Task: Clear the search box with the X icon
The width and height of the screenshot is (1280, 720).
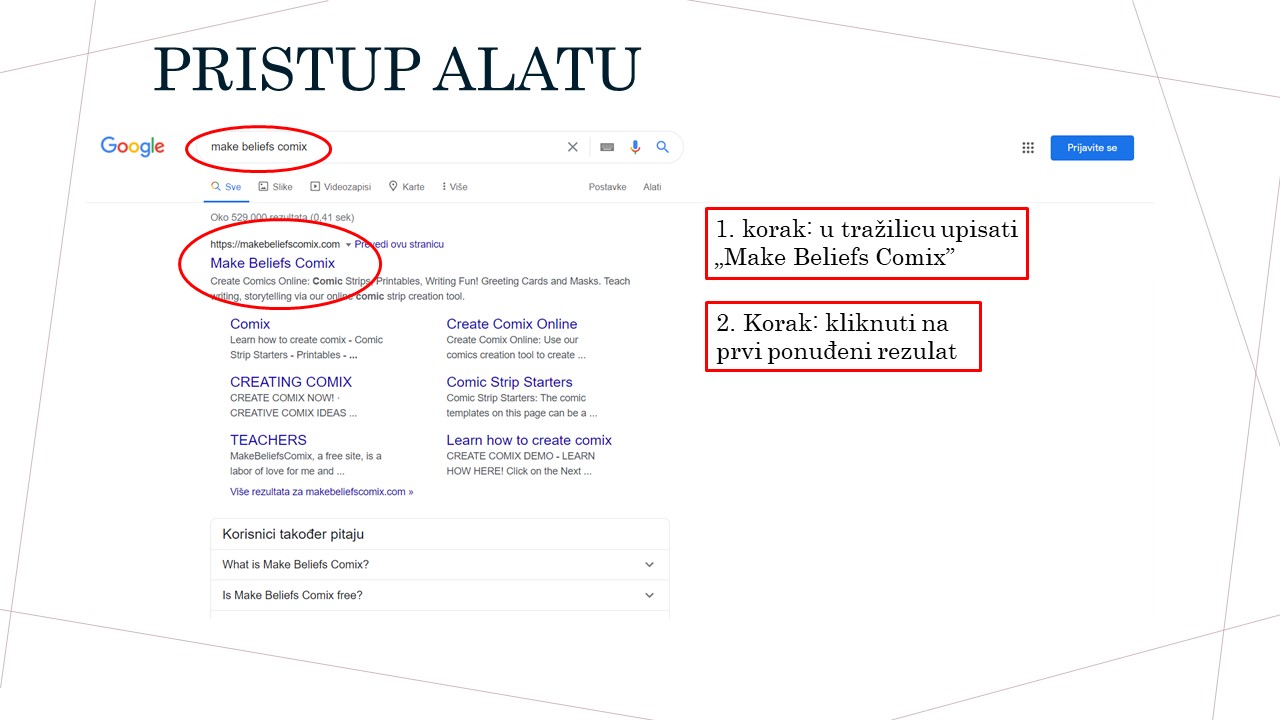Action: [573, 147]
